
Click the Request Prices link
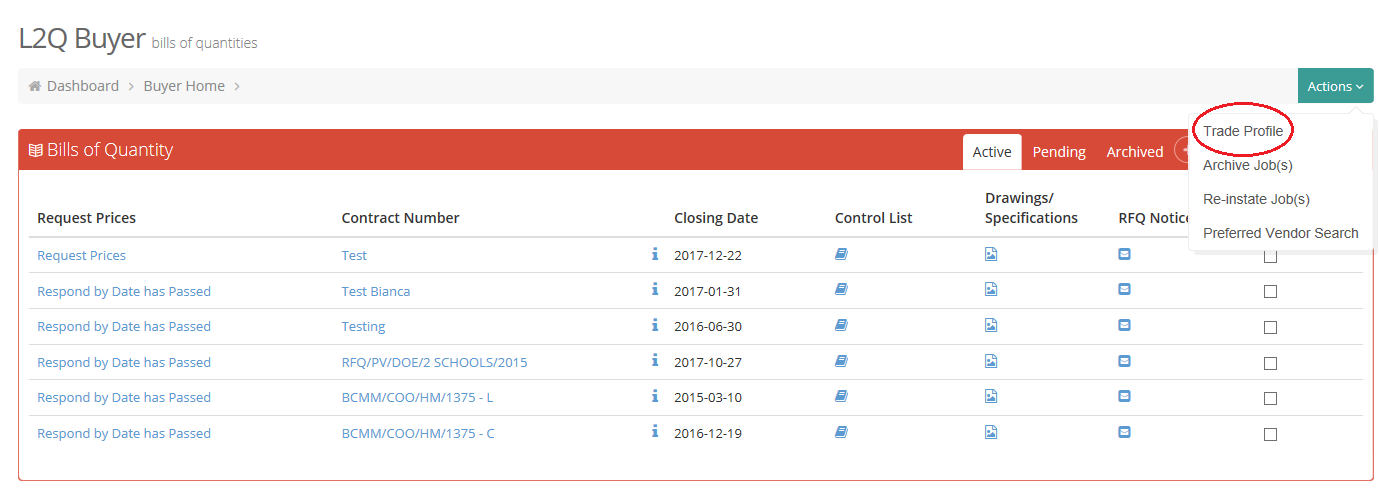81,255
